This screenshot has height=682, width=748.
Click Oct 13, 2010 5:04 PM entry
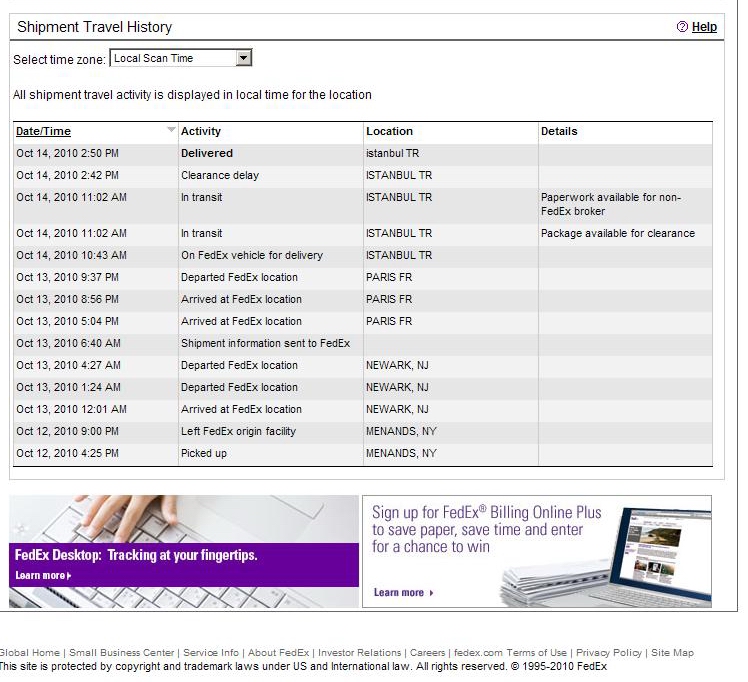pyautogui.click(x=67, y=321)
